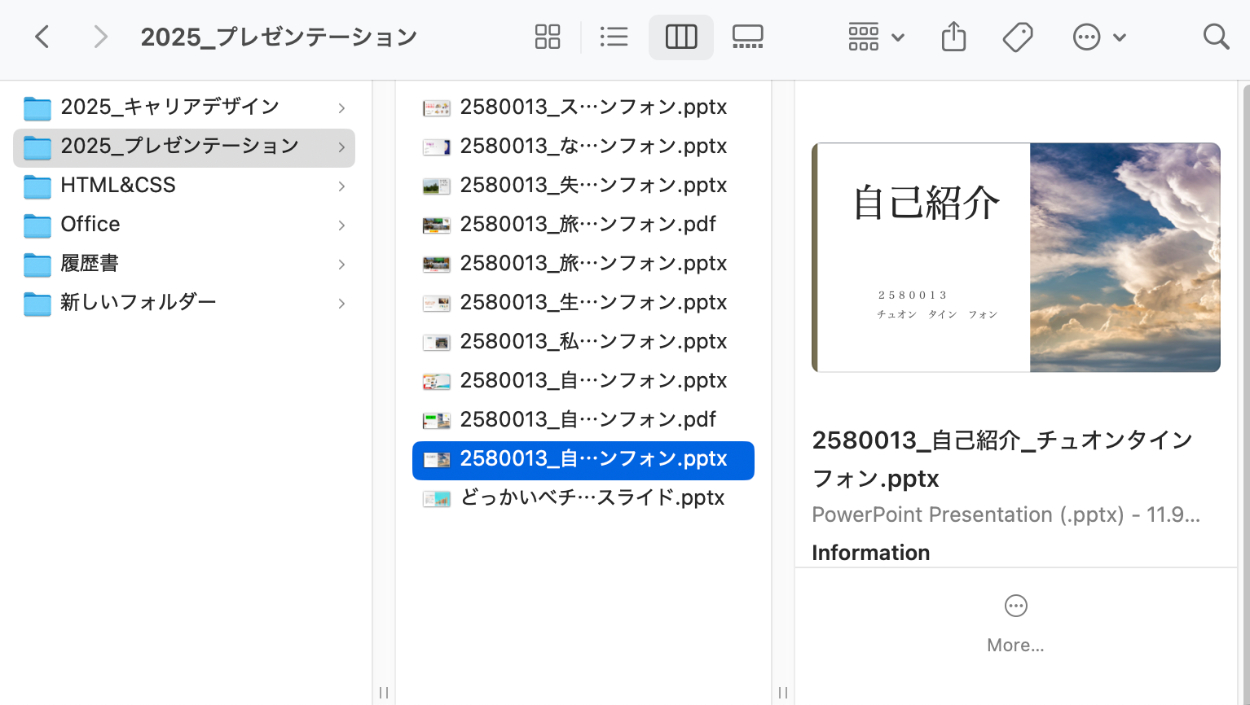Expand the 新しいフォルダー chevron
Screen dimensions: 1250x705
pos(341,303)
